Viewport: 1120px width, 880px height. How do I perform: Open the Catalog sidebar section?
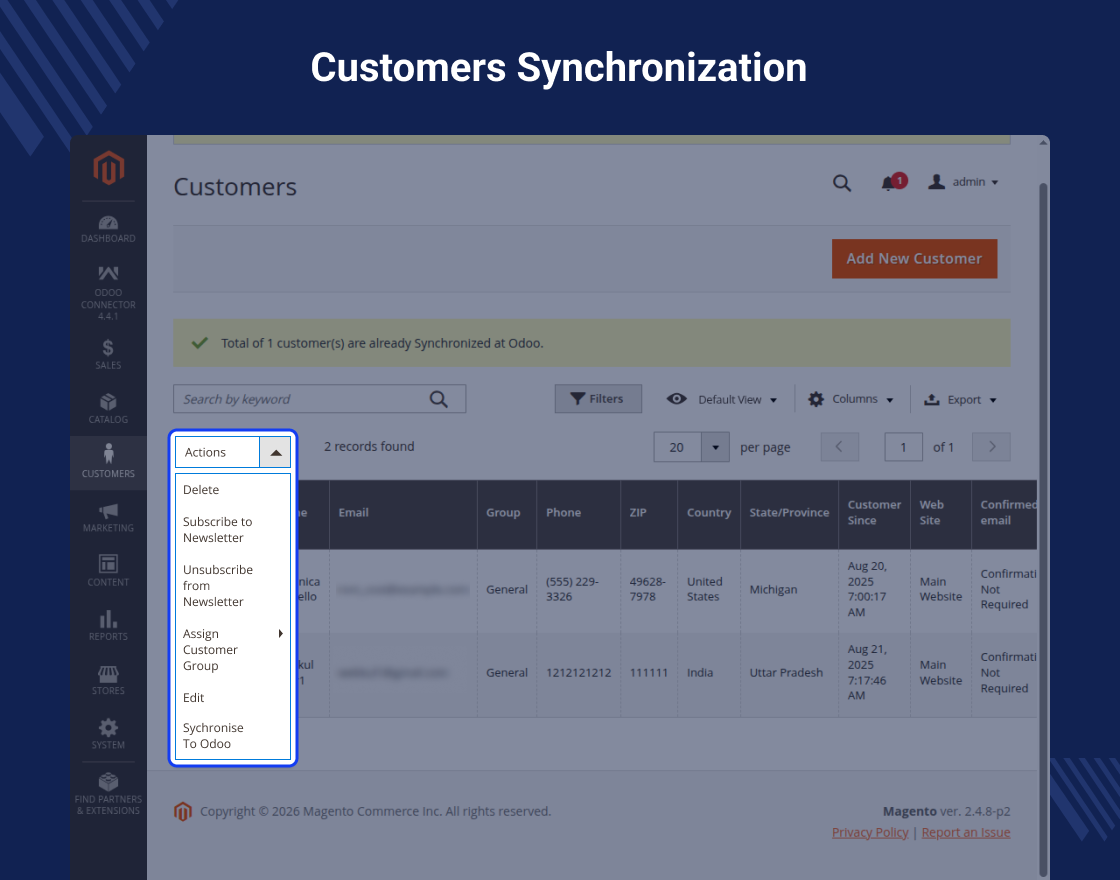click(x=109, y=409)
